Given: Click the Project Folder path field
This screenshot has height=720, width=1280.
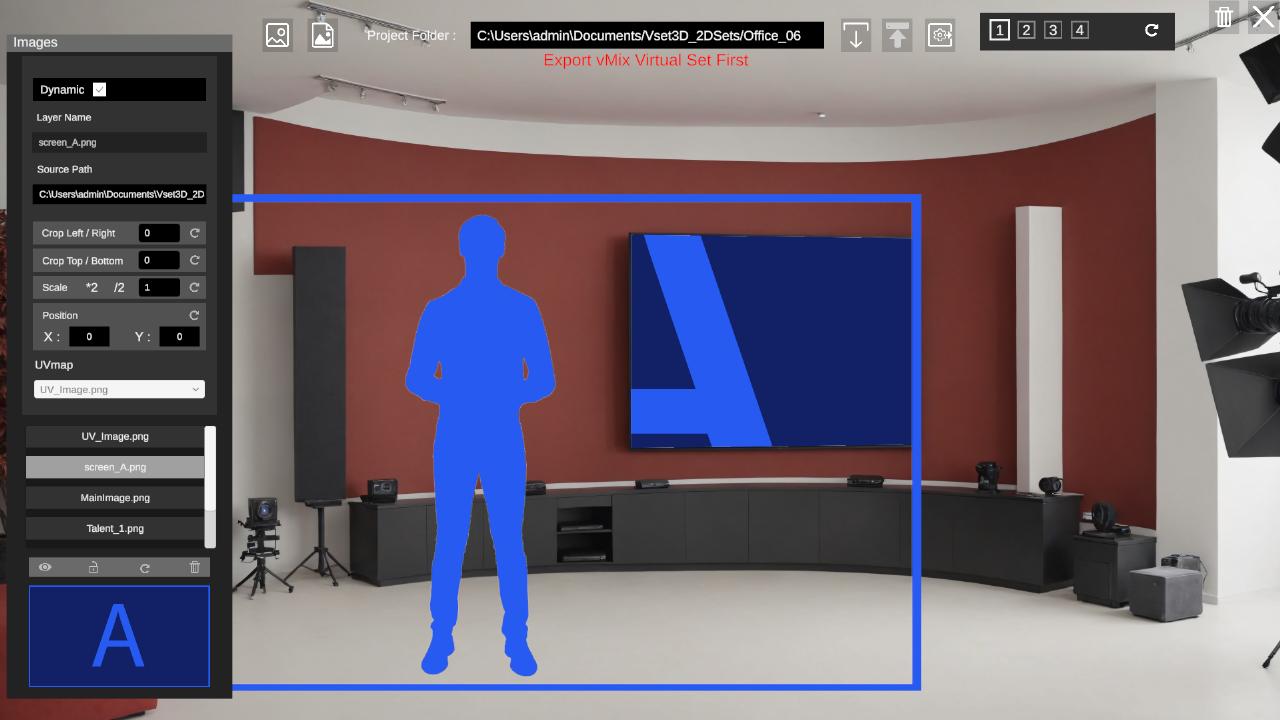Looking at the screenshot, I should point(647,35).
